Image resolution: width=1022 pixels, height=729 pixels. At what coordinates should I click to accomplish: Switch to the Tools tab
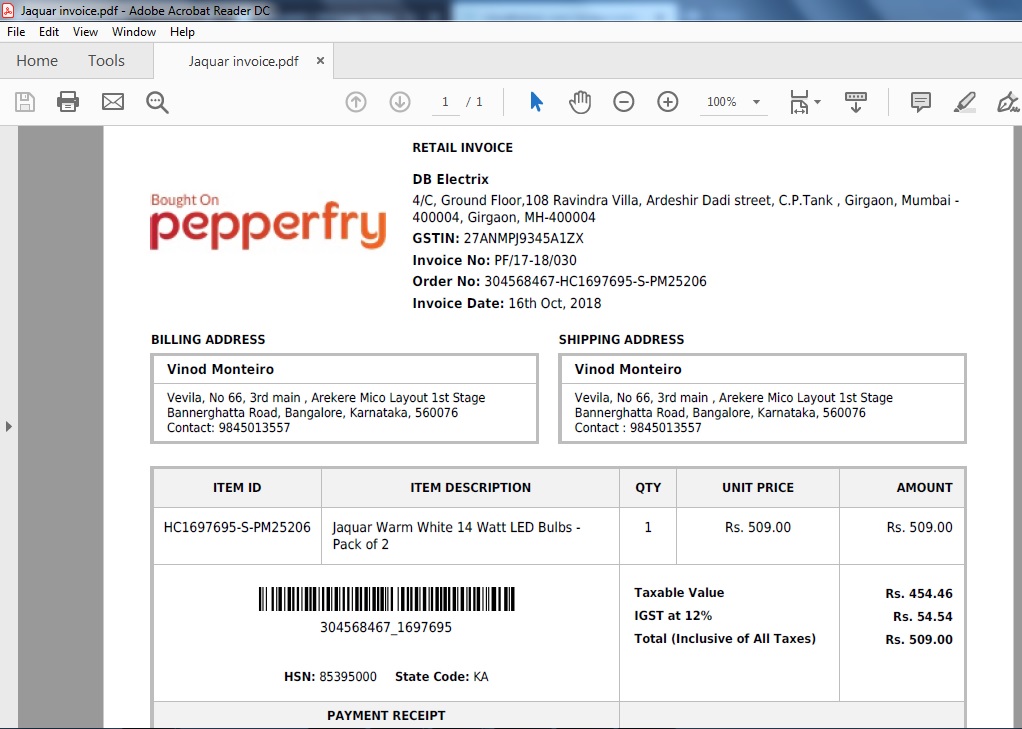click(106, 61)
